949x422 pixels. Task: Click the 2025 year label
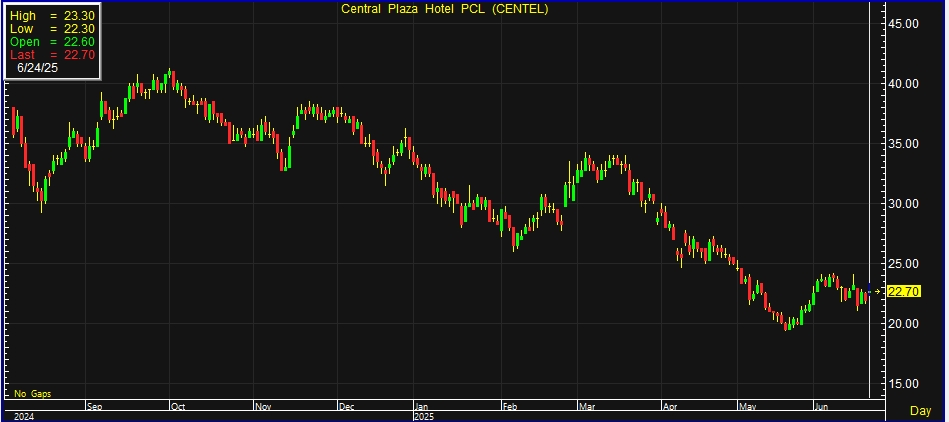[x=424, y=417]
